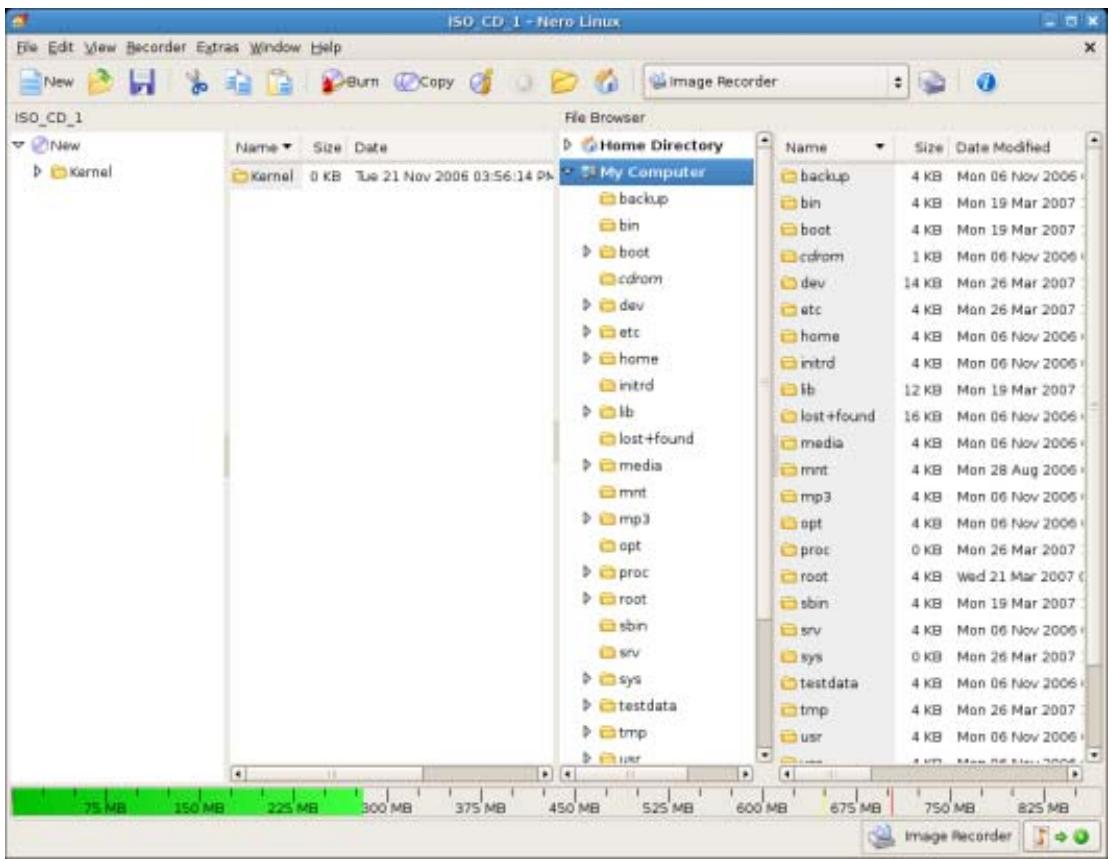
Task: Select the mp3 folder icon in file list
Action: tap(789, 497)
